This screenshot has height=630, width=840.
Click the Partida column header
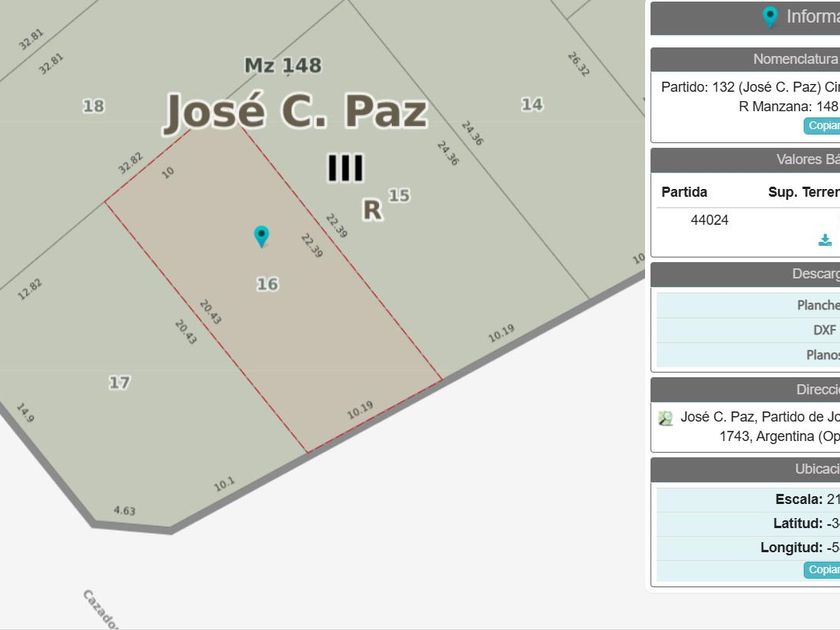[684, 192]
